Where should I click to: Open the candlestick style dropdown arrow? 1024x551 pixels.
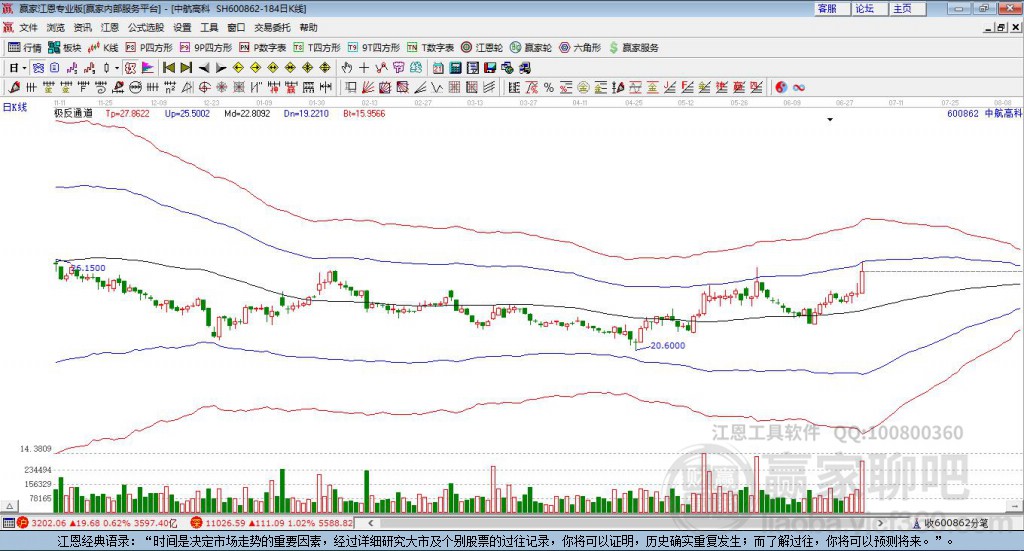click(x=116, y=68)
